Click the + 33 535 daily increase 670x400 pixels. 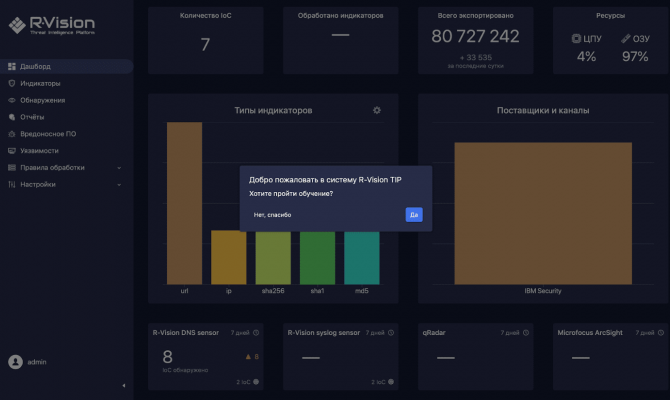click(476, 57)
